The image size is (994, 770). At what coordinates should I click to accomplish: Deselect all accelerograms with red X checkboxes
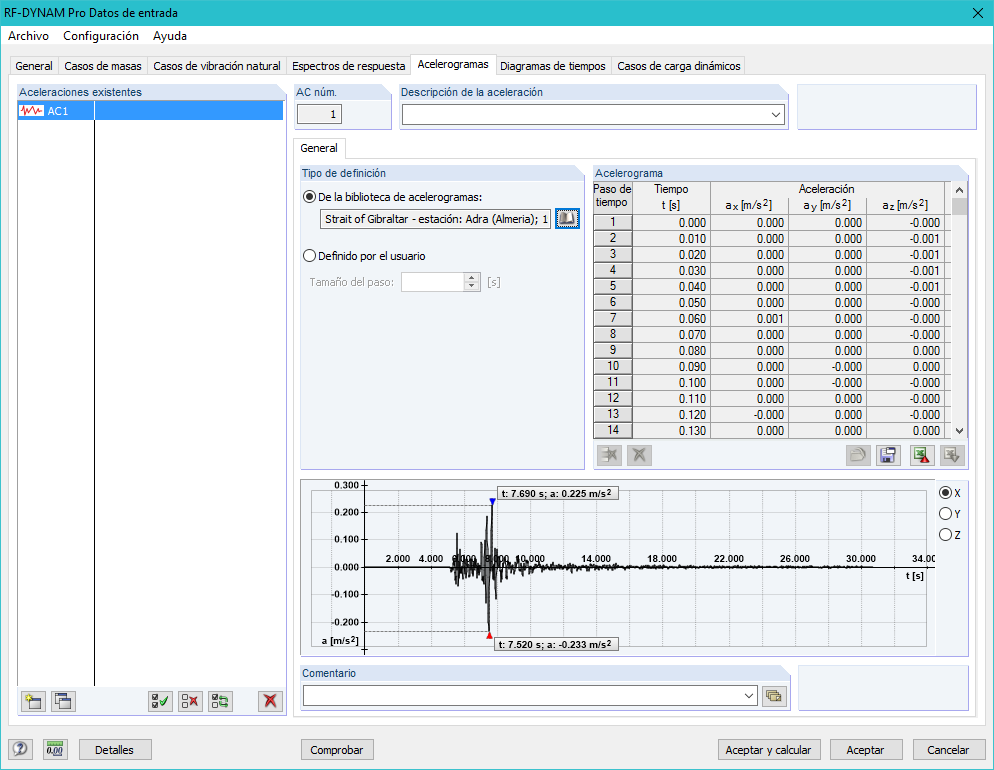(x=190, y=701)
